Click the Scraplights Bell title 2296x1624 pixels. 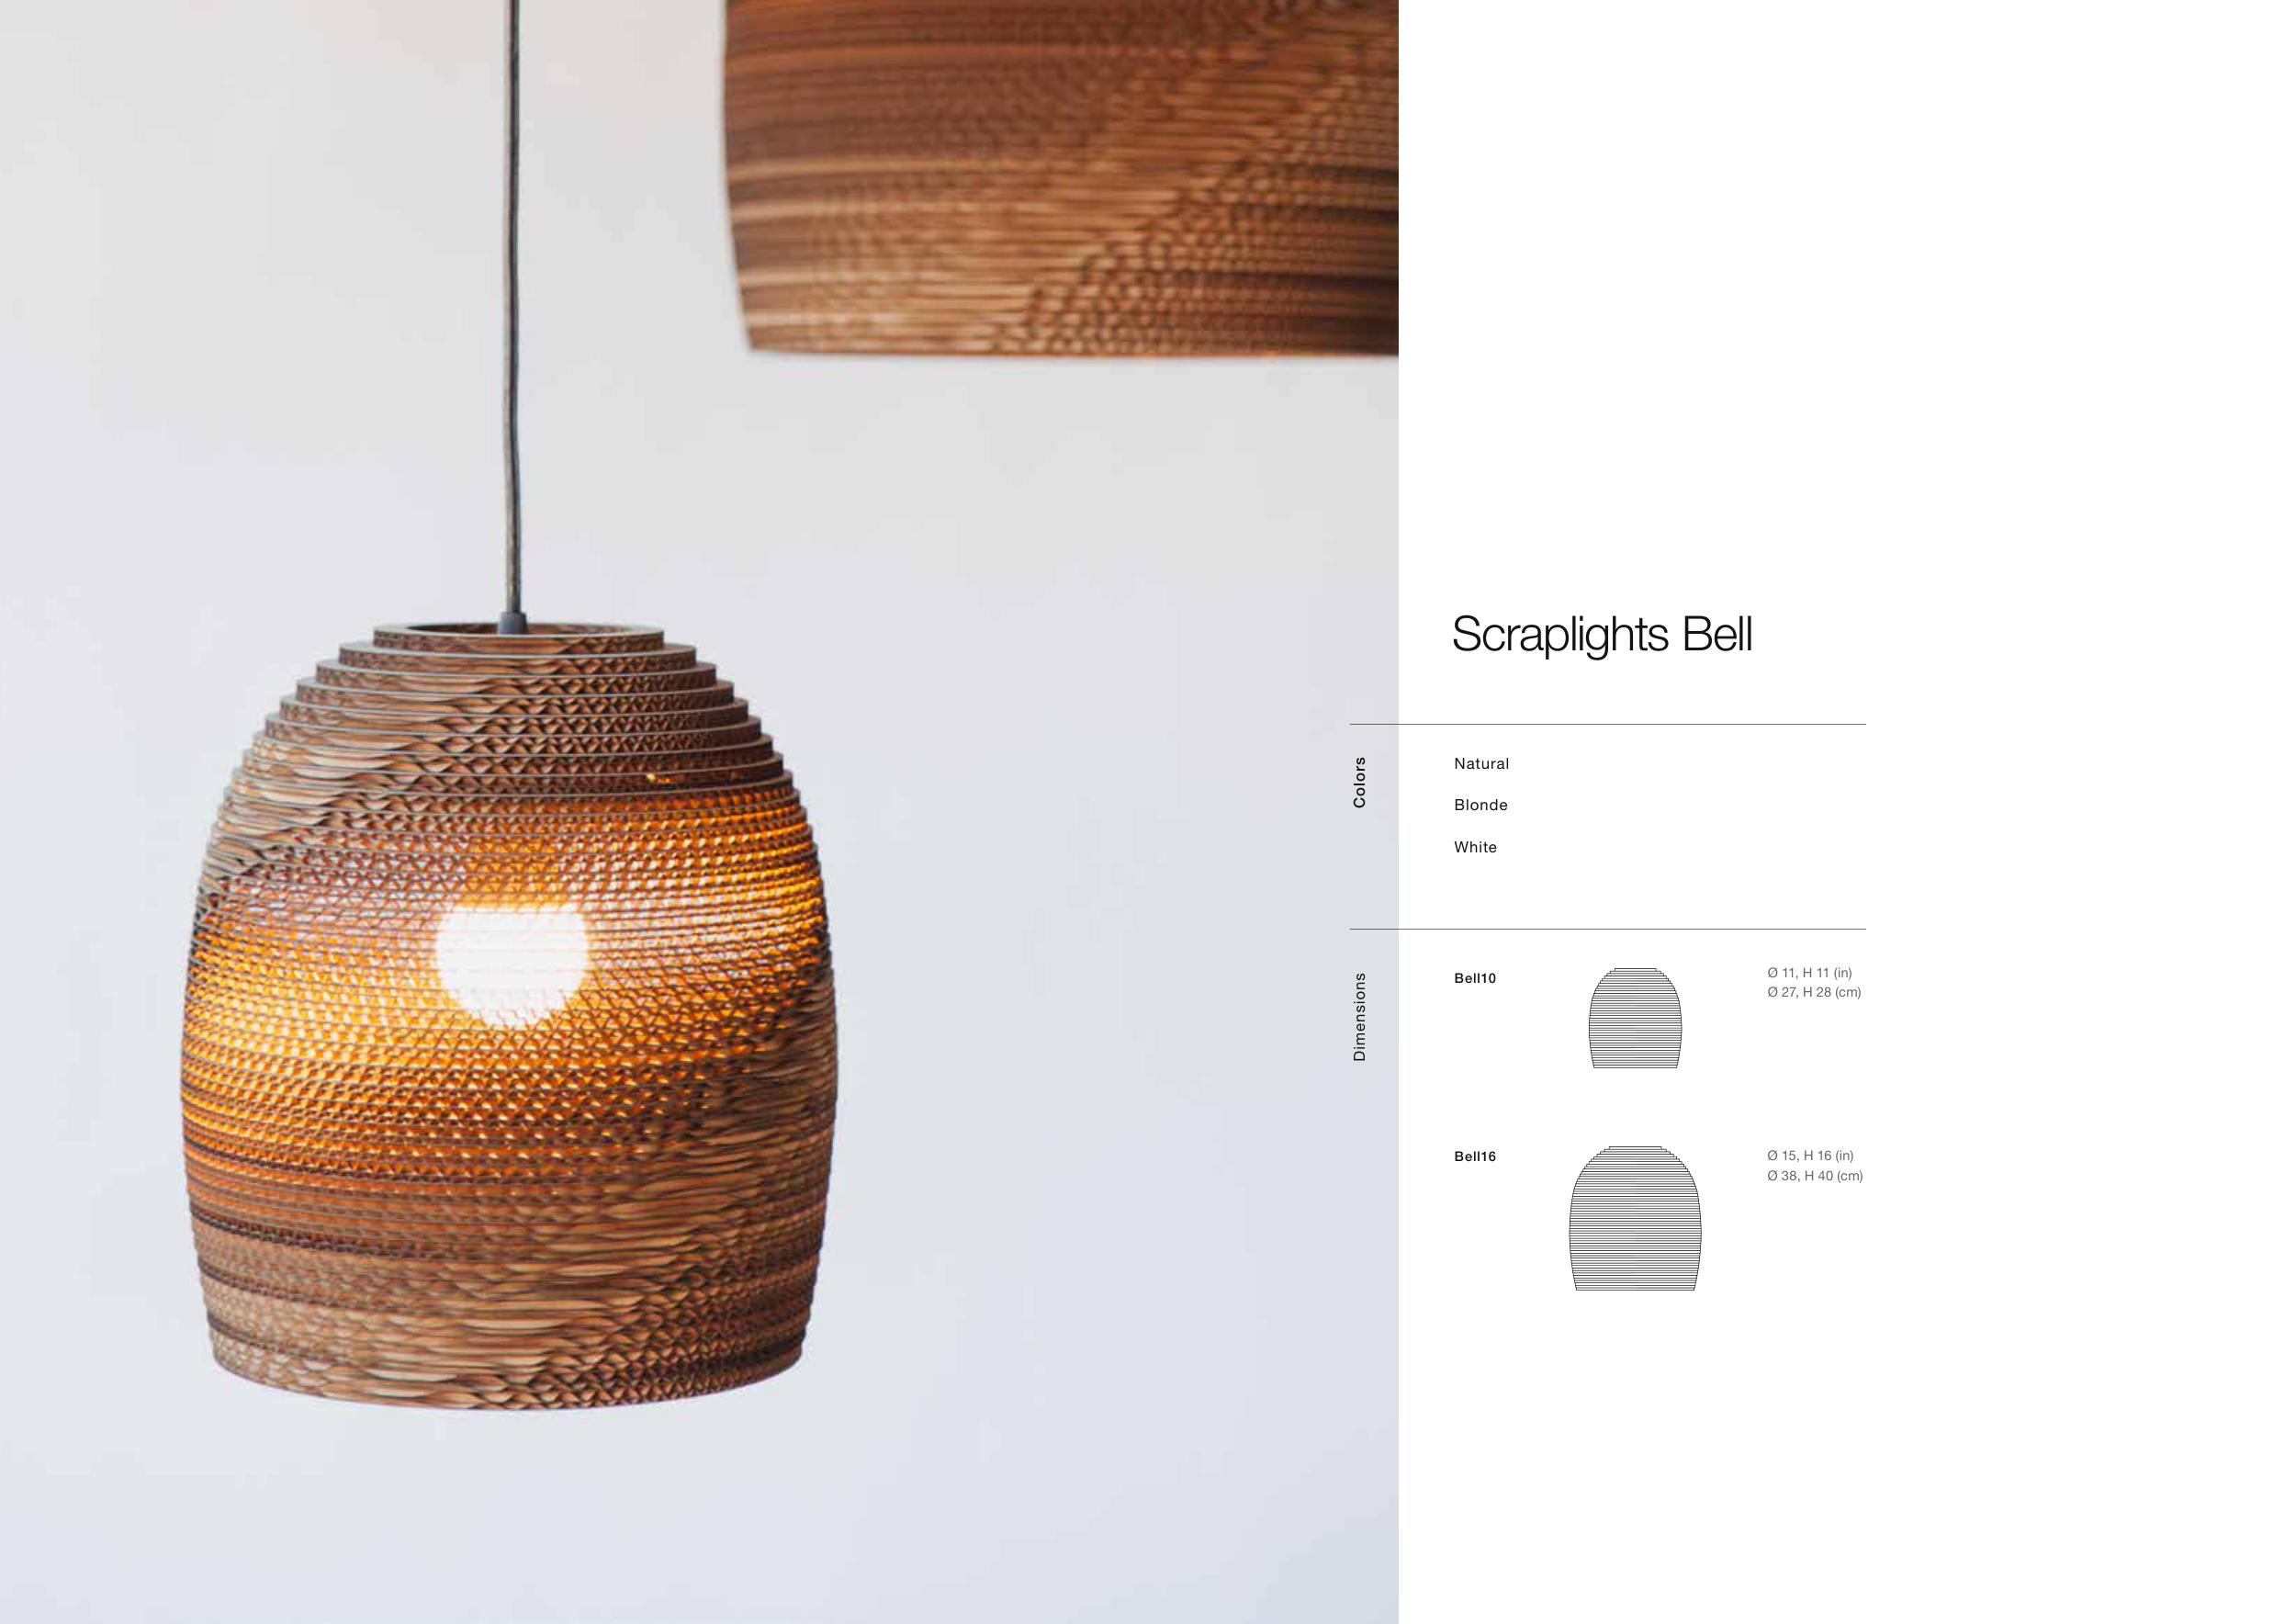pyautogui.click(x=1601, y=635)
